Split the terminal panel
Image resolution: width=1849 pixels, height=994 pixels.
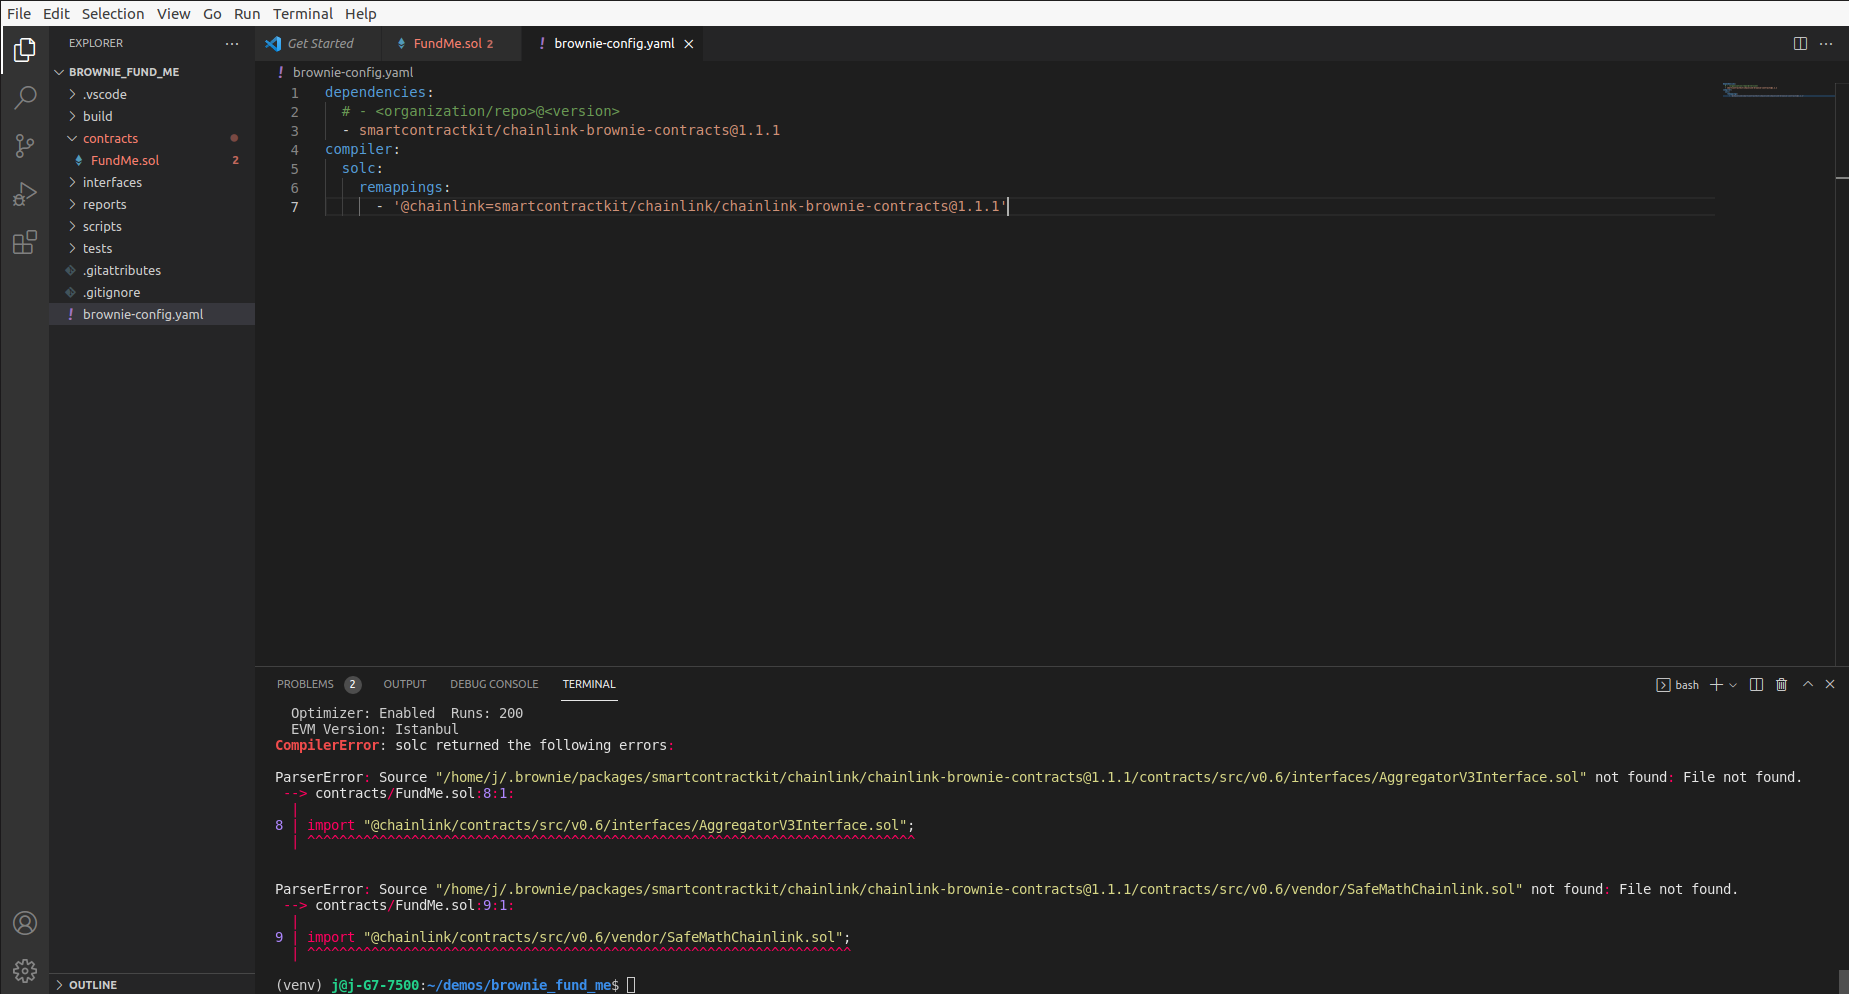(x=1756, y=685)
